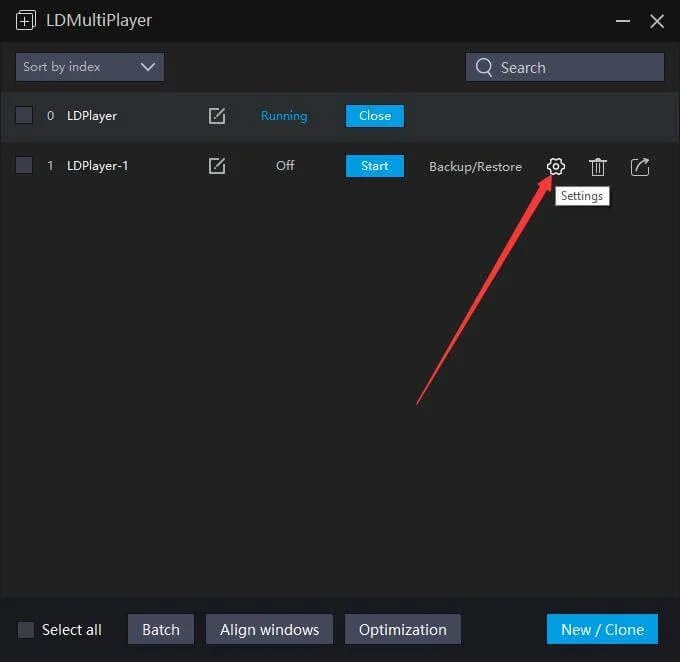The width and height of the screenshot is (680, 662).
Task: Click Align windows button
Action: coord(269,629)
